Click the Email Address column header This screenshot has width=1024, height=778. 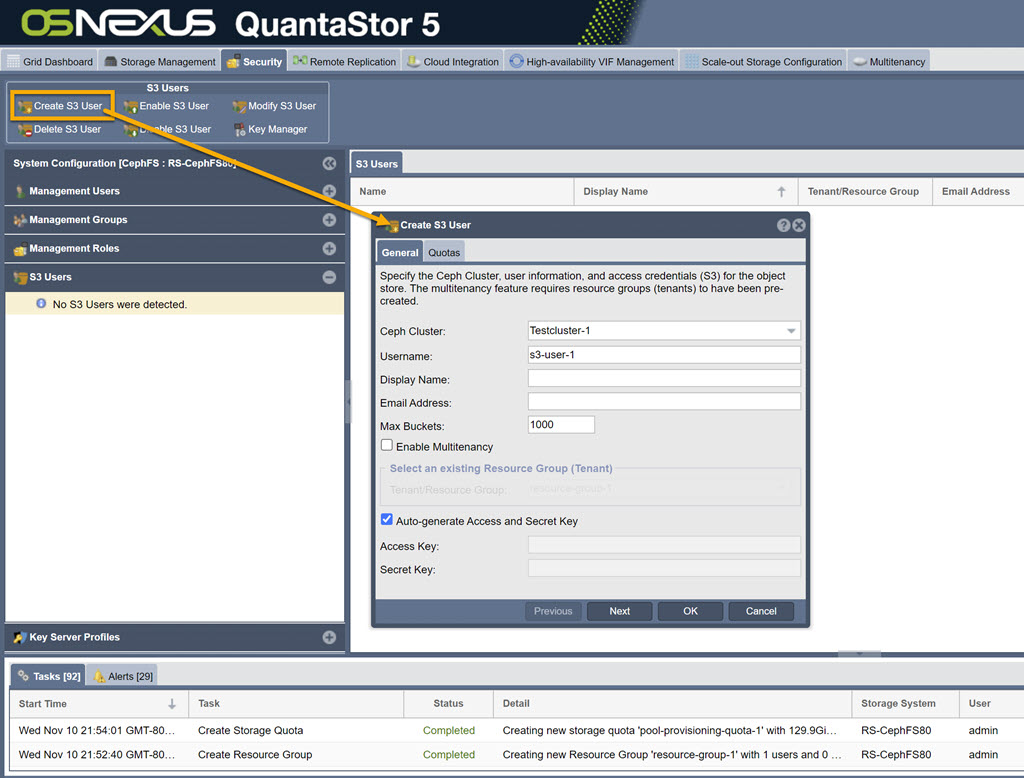978,191
